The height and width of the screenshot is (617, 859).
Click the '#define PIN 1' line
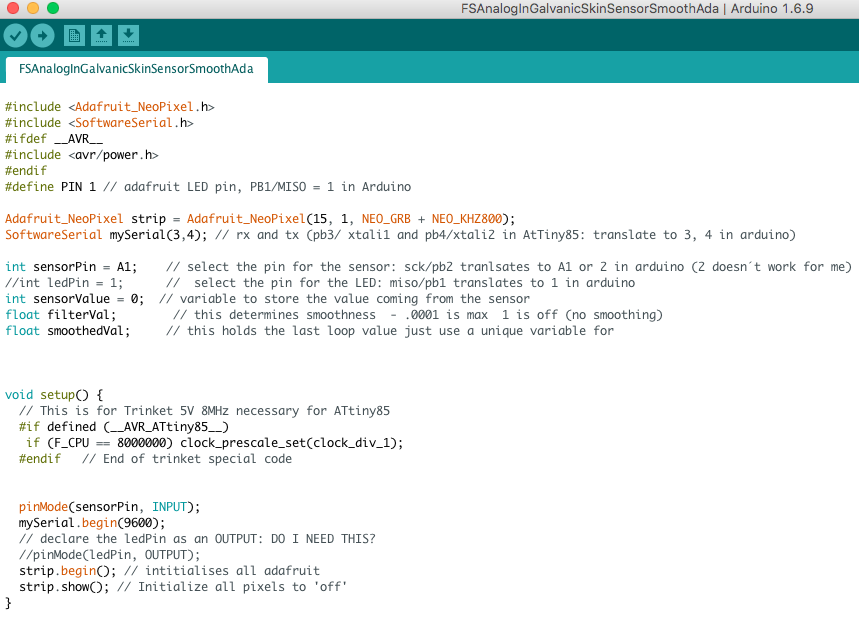click(x=208, y=187)
